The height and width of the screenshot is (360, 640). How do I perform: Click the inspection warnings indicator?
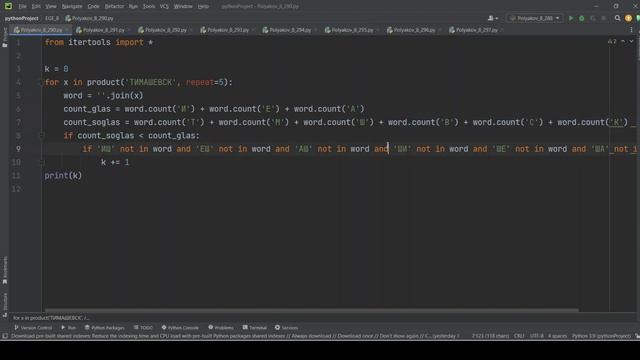612,42
